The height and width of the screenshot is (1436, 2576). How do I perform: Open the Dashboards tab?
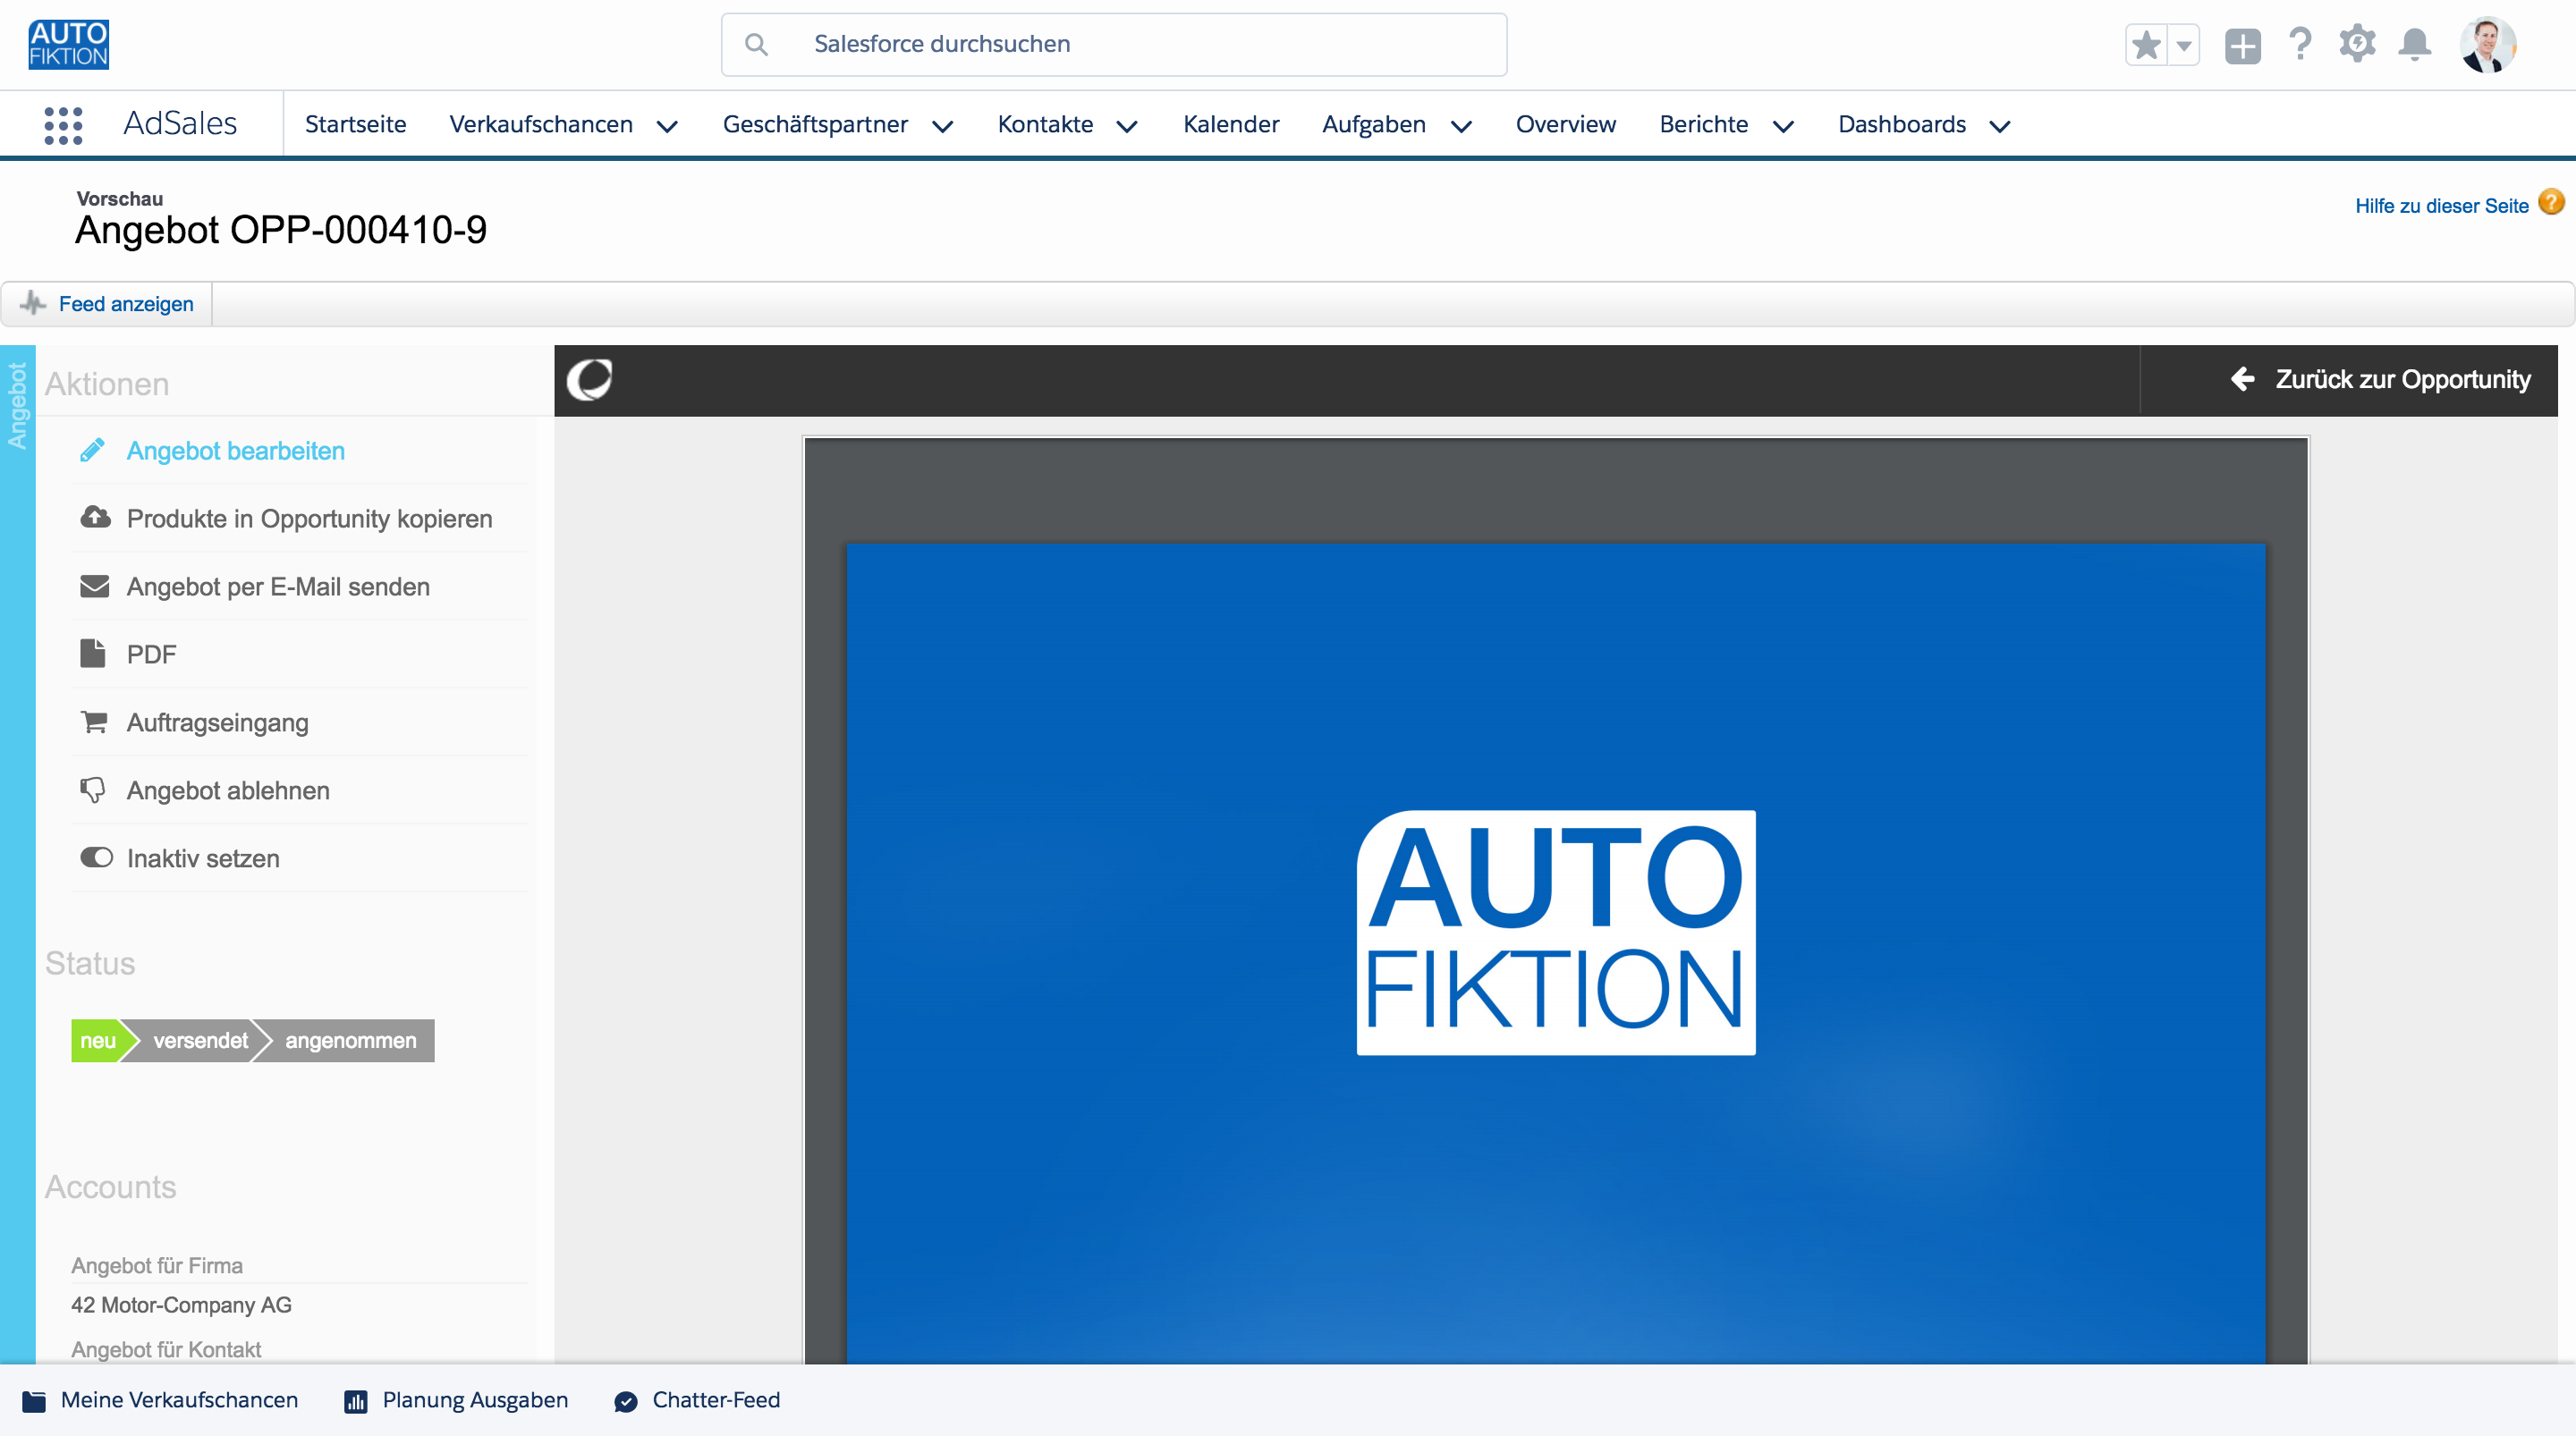click(1902, 124)
